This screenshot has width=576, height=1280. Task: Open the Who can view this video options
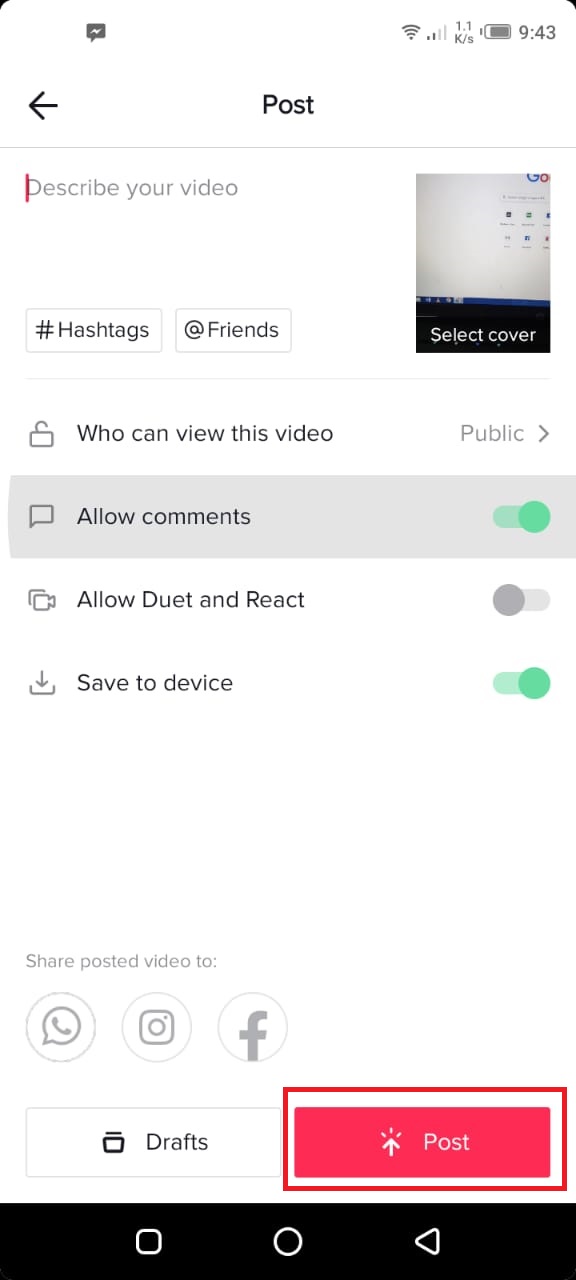(x=204, y=433)
